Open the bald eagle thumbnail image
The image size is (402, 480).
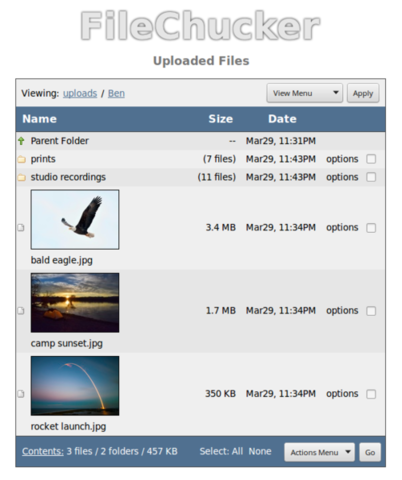(75, 220)
